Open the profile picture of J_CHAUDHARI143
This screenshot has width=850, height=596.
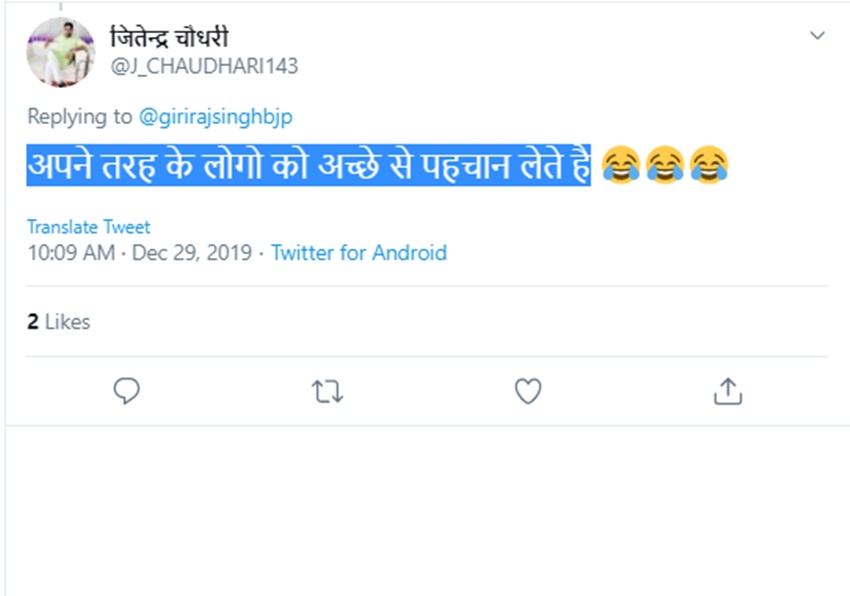coord(60,52)
